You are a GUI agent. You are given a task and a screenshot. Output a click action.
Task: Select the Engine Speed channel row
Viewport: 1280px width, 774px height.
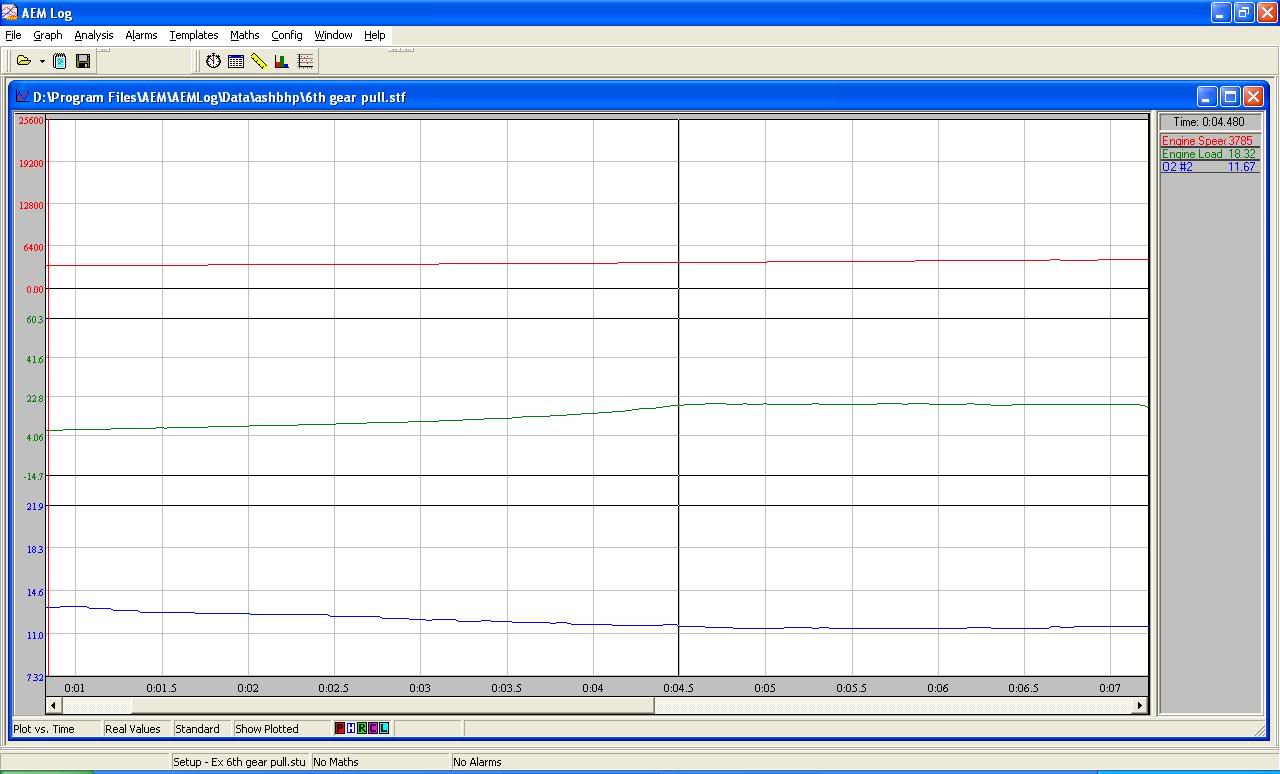point(1209,141)
